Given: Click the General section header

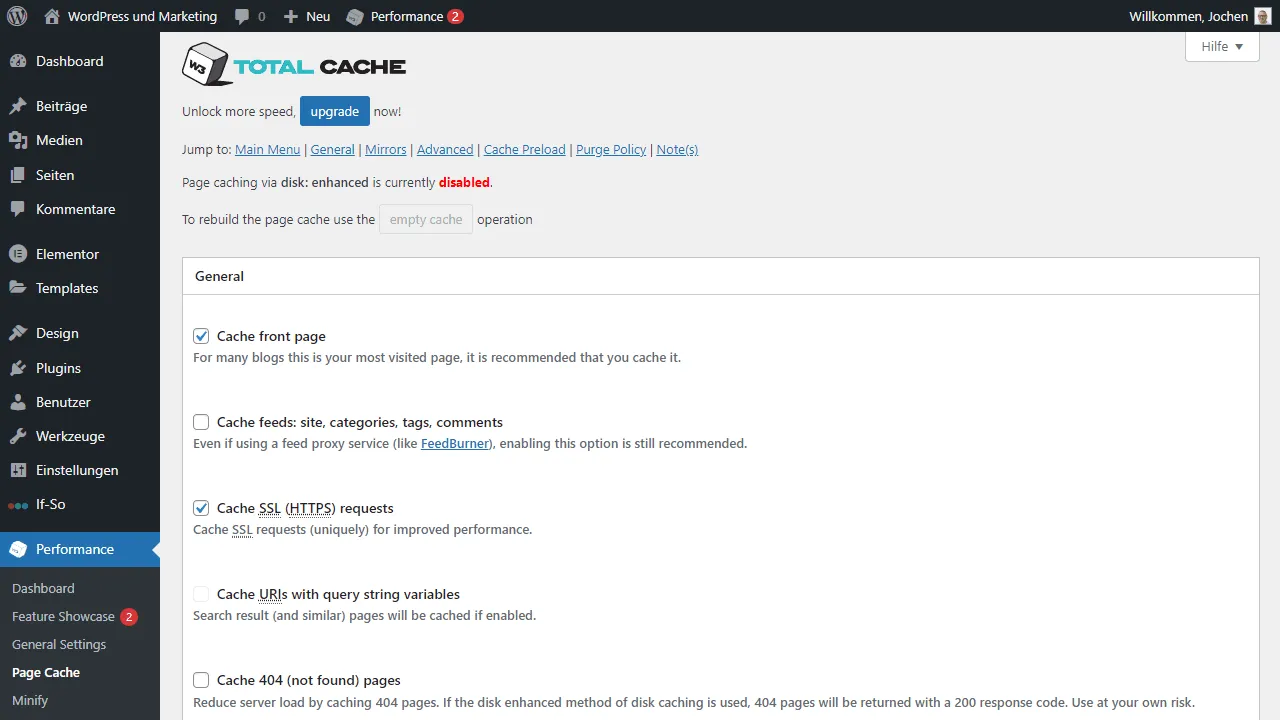Looking at the screenshot, I should click(720, 276).
